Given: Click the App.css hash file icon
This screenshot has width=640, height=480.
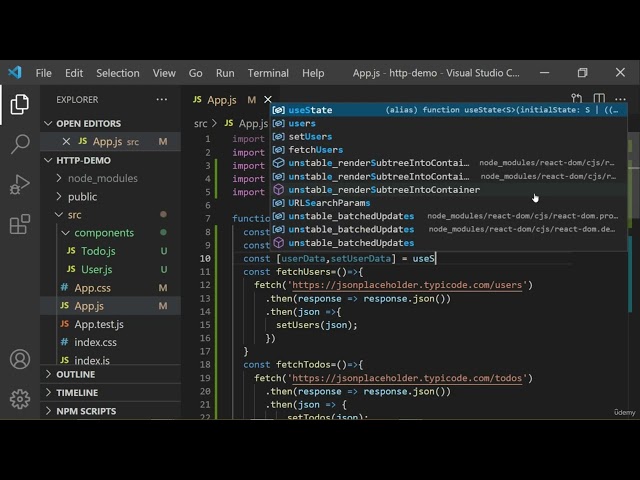Looking at the screenshot, I should (64, 287).
